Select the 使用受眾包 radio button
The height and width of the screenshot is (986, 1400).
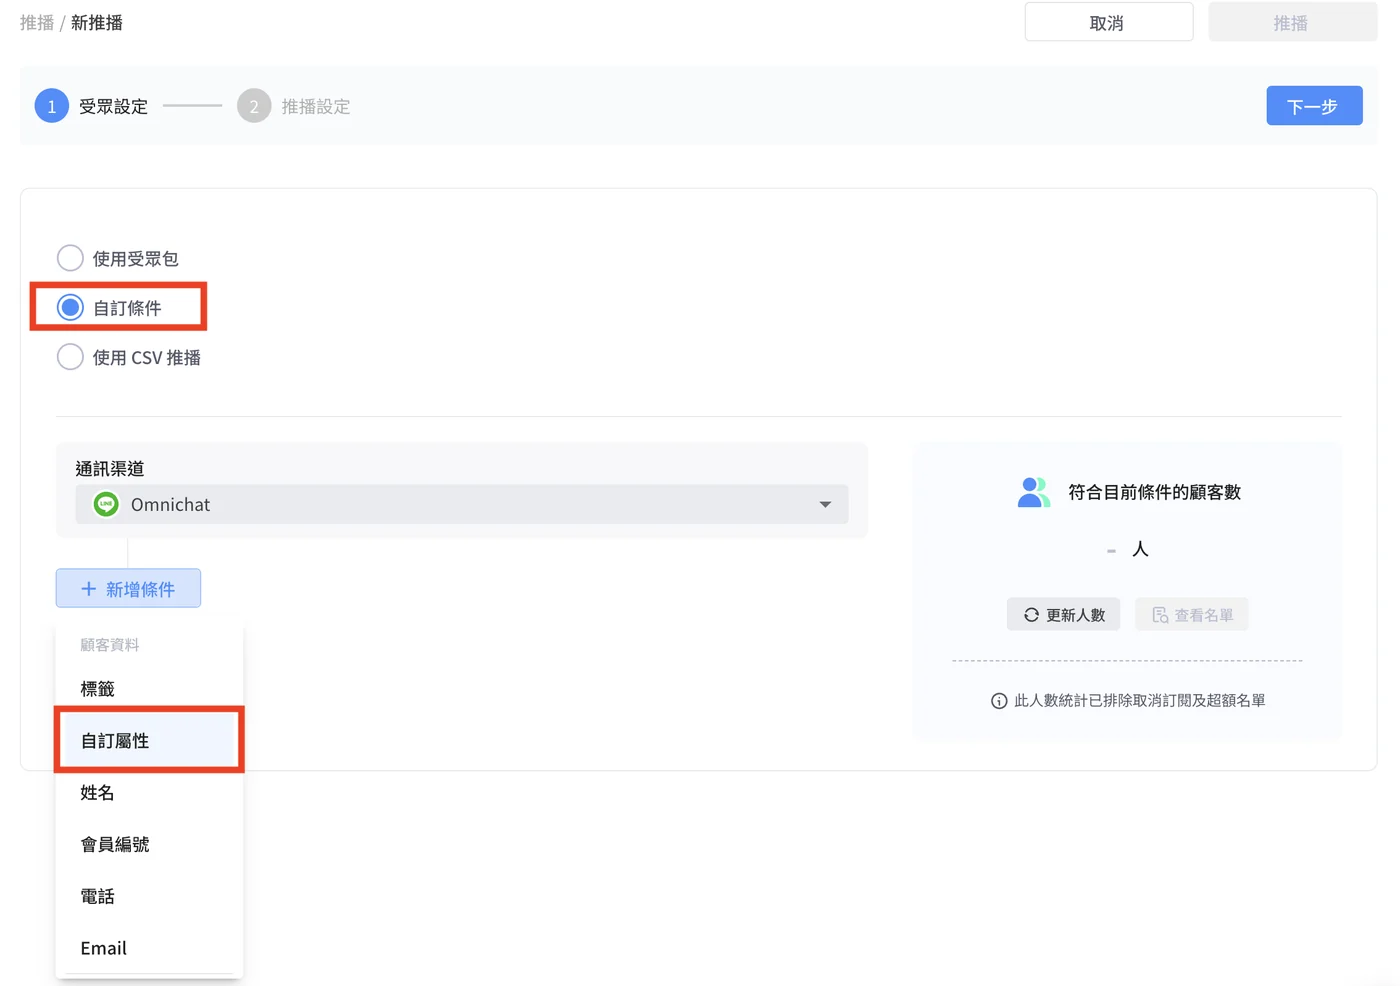click(70, 258)
